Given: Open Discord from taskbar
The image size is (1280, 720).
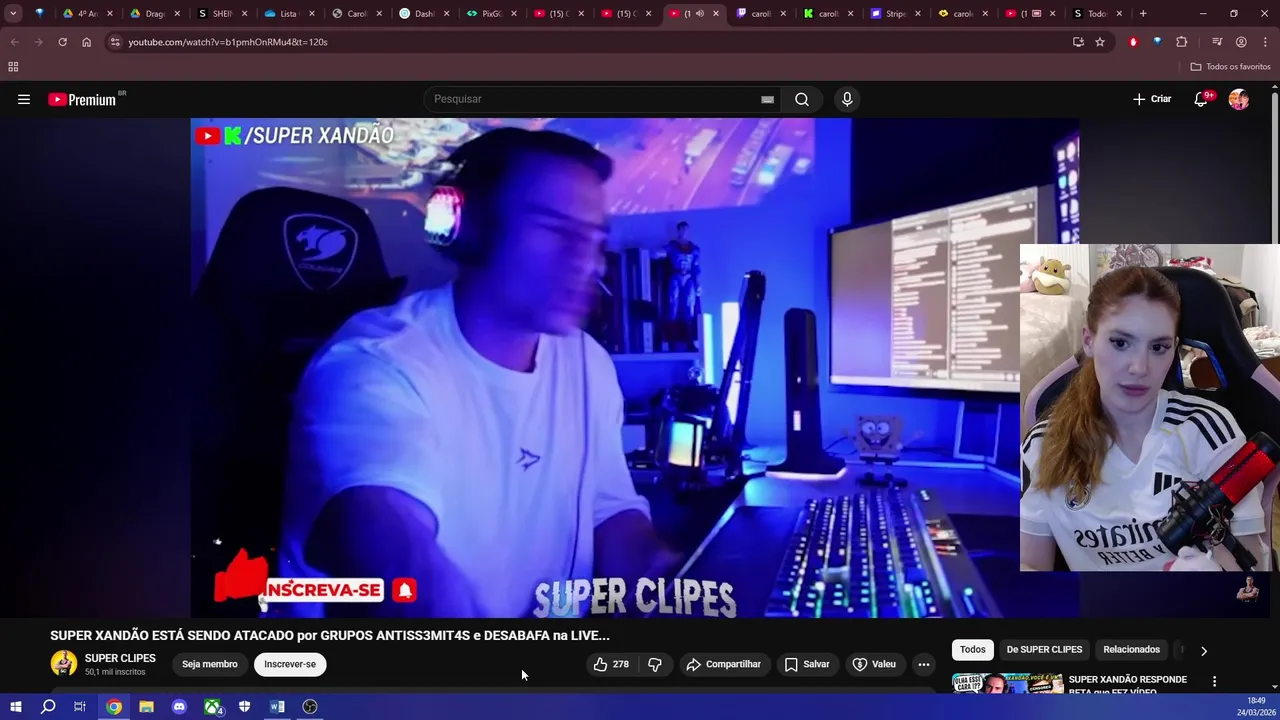Looking at the screenshot, I should tap(179, 707).
